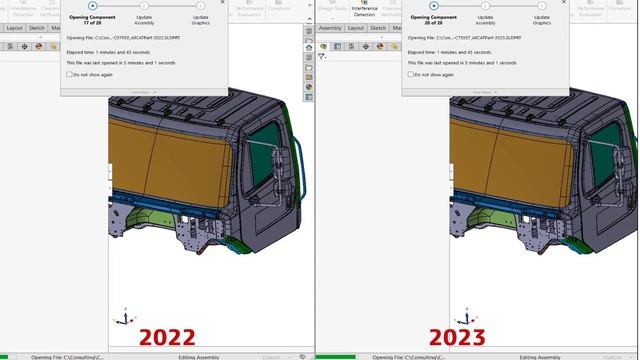Viewport: 640px width, 360px height.
Task: Tick 'Do not show again' in 2022 dialog
Action: [x=69, y=74]
